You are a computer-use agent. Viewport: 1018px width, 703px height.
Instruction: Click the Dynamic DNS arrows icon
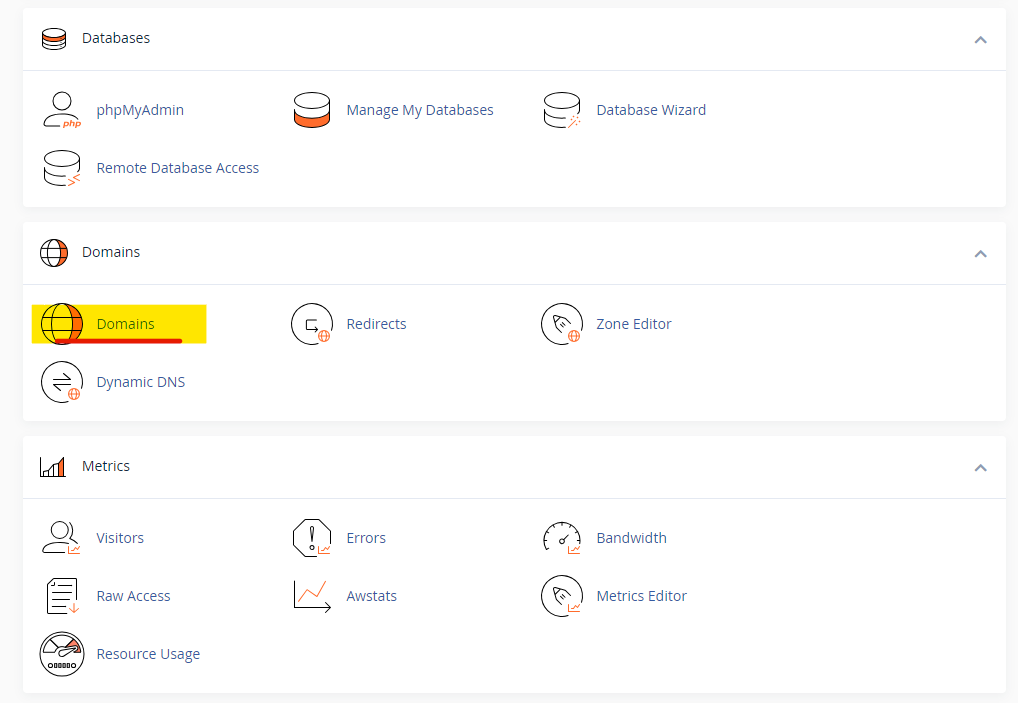pyautogui.click(x=61, y=382)
